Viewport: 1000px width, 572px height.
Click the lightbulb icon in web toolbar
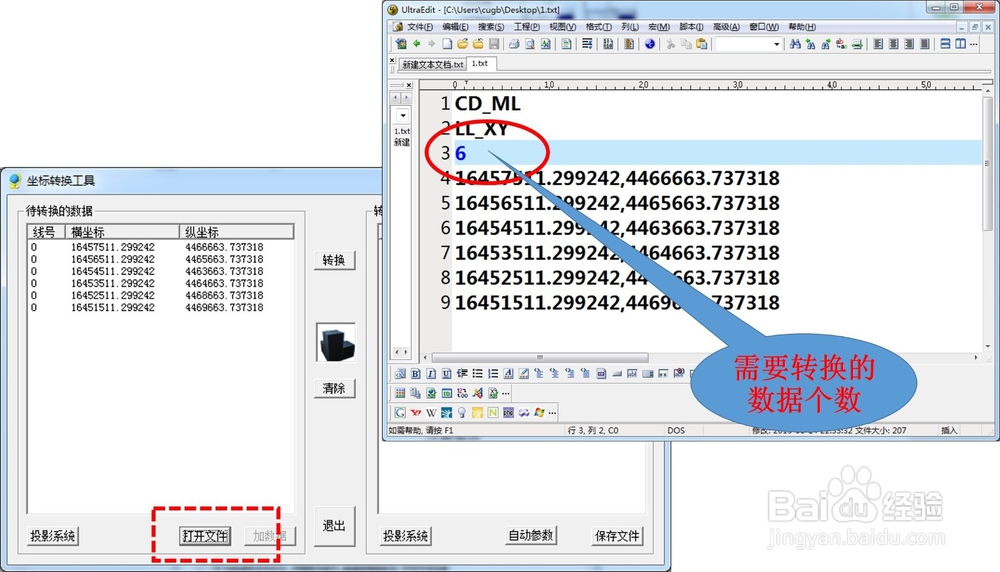tap(462, 413)
